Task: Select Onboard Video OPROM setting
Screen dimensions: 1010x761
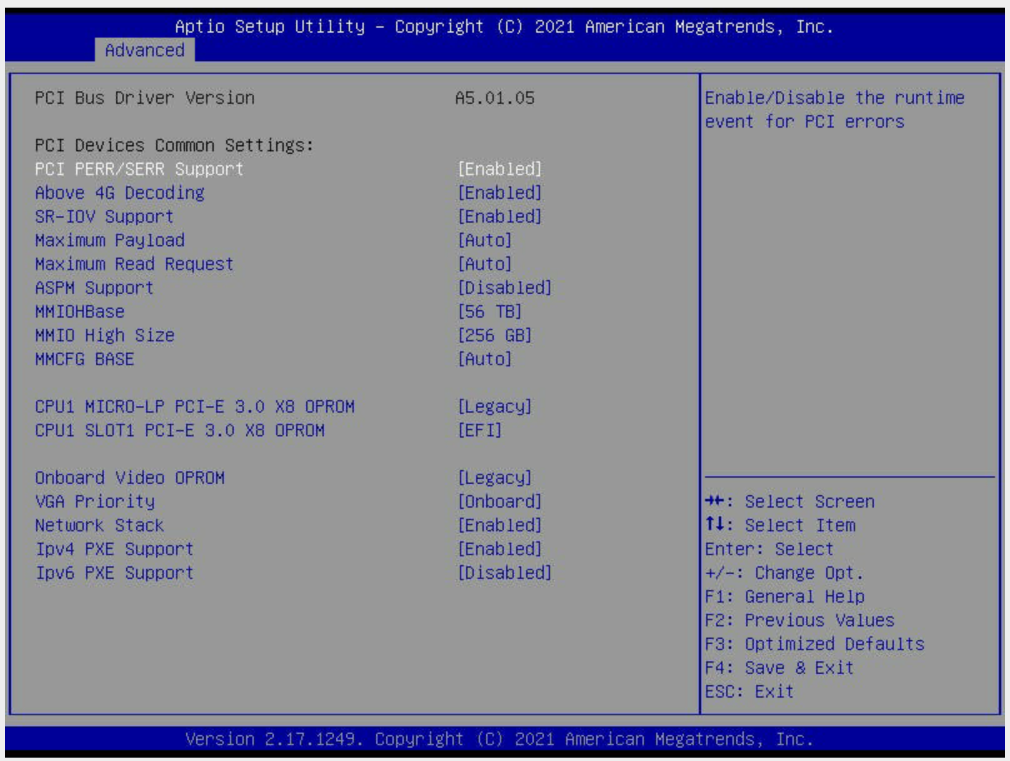Action: [x=129, y=478]
